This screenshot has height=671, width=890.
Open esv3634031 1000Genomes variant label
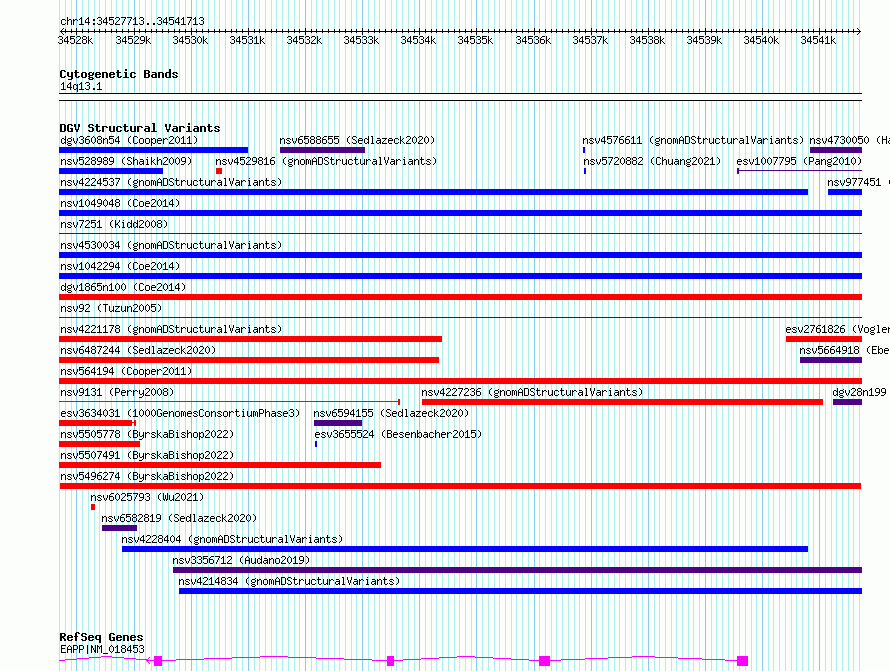[180, 413]
